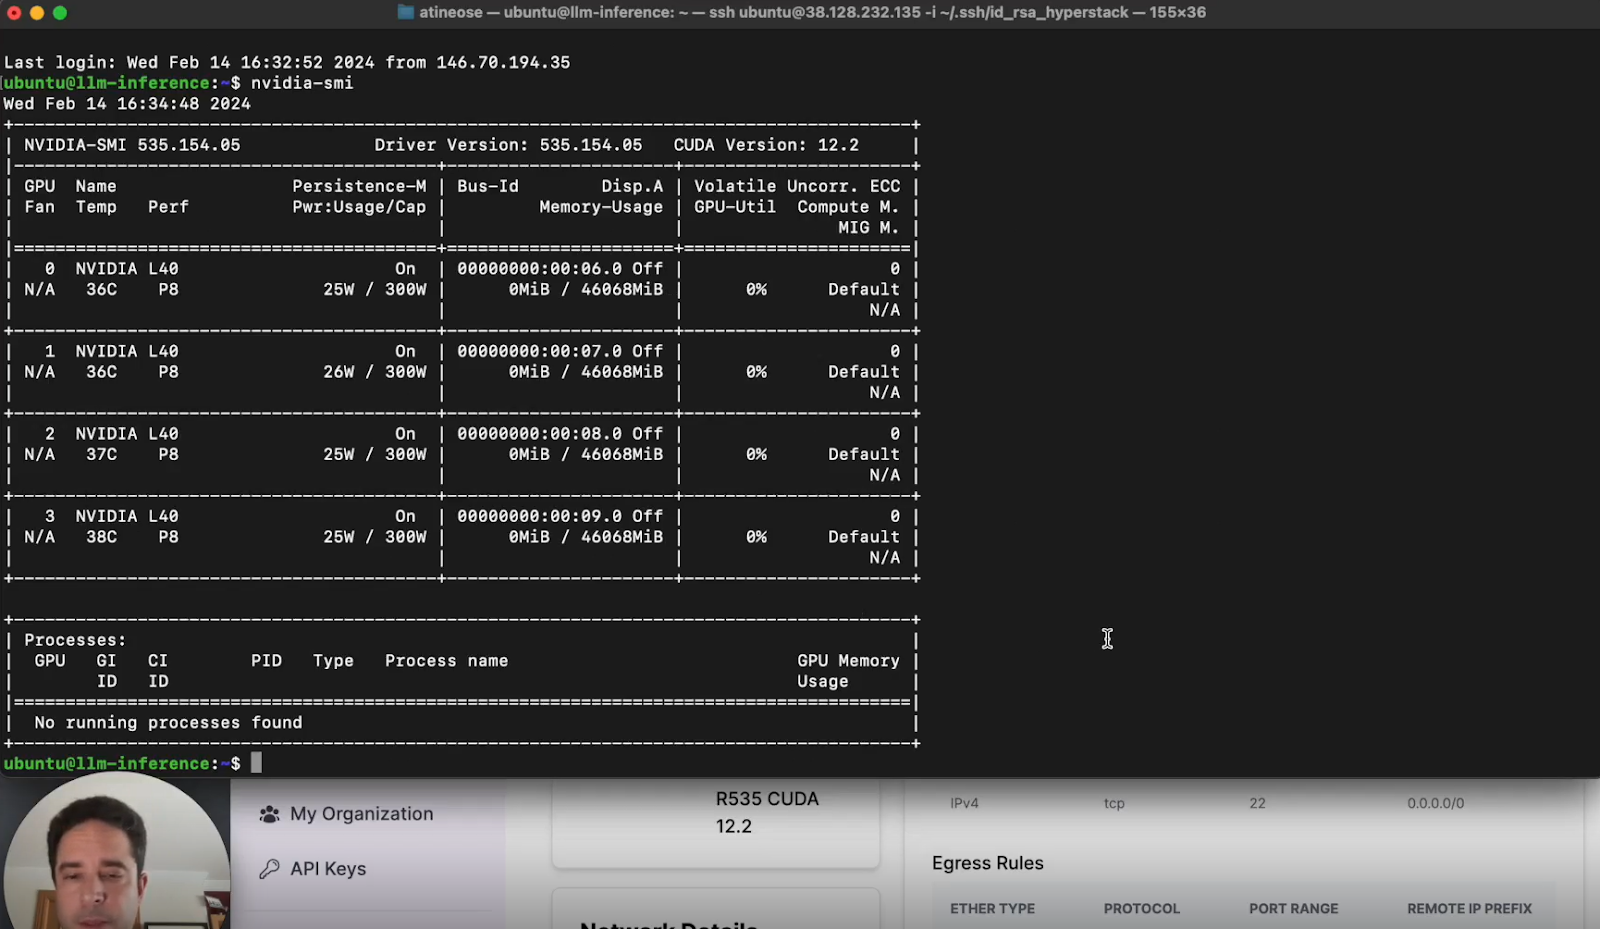The width and height of the screenshot is (1600, 929).
Task: Click the 'nvidia-smi' command text
Action: [x=302, y=83]
